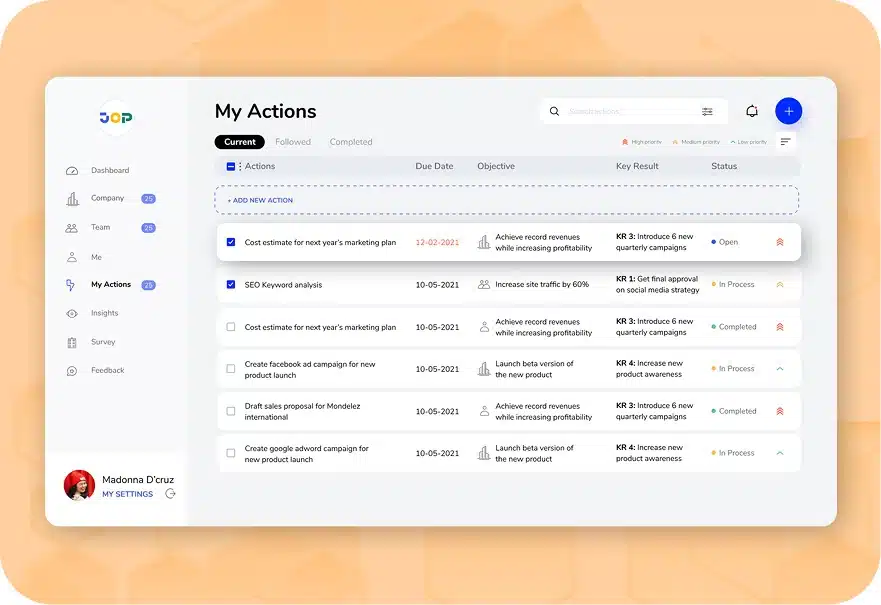
Task: Expand the google adword campaign row chevron
Action: pyautogui.click(x=780, y=452)
